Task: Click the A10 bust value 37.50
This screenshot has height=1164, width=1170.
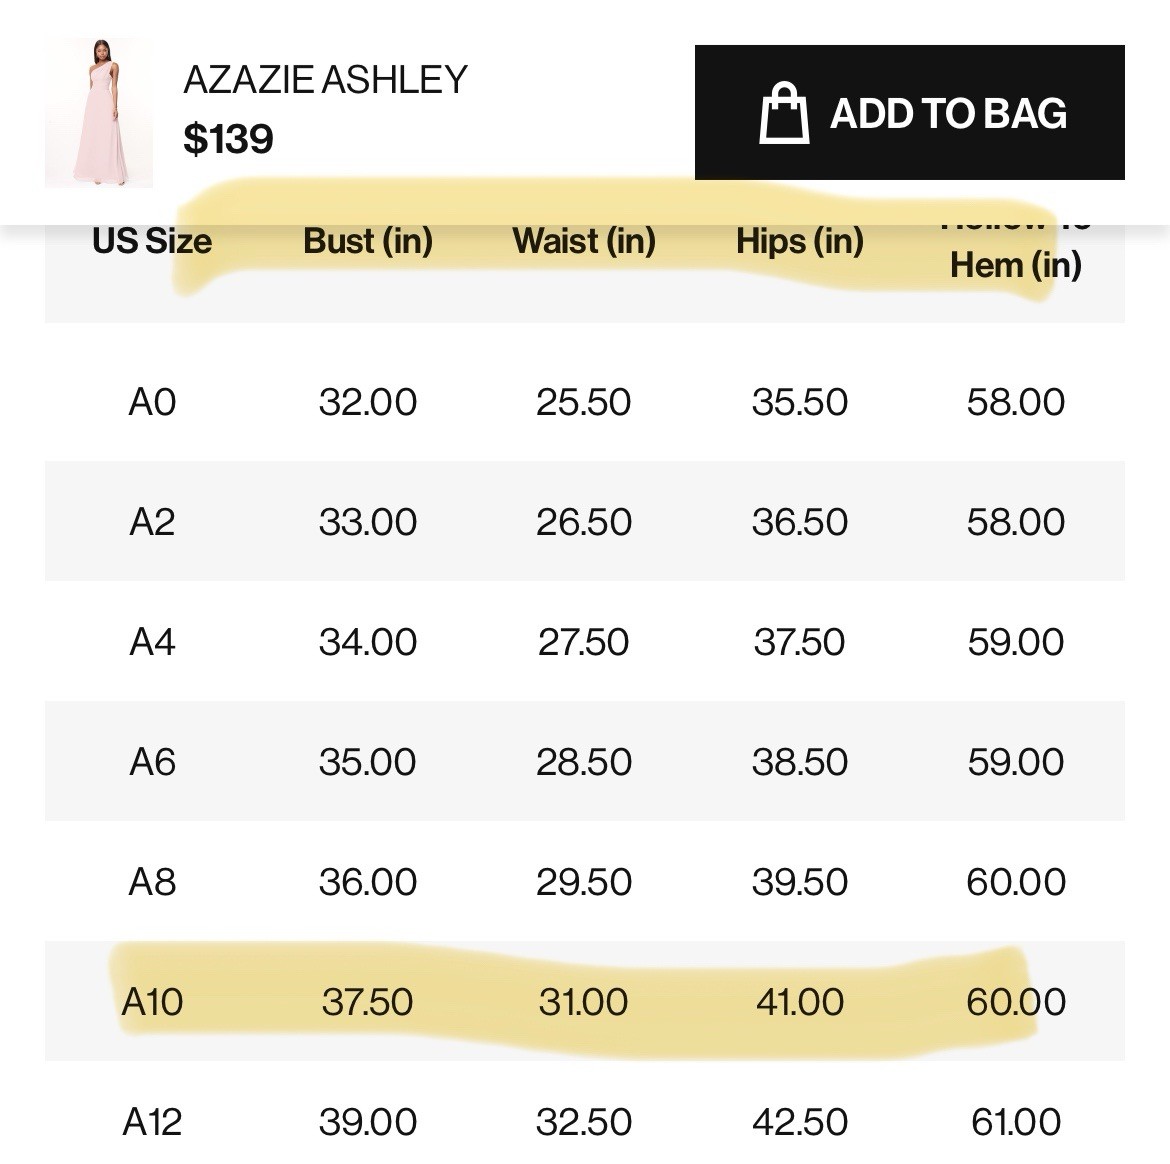Action: pos(368,1002)
